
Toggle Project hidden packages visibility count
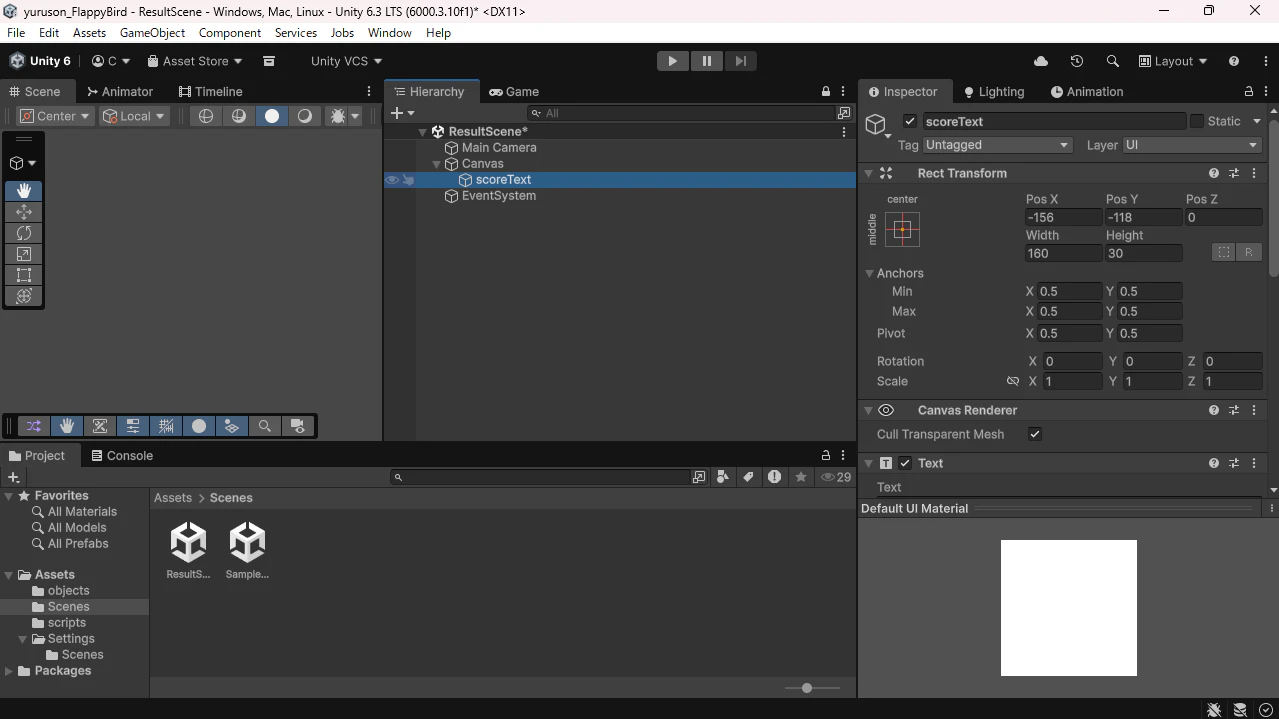(x=836, y=477)
